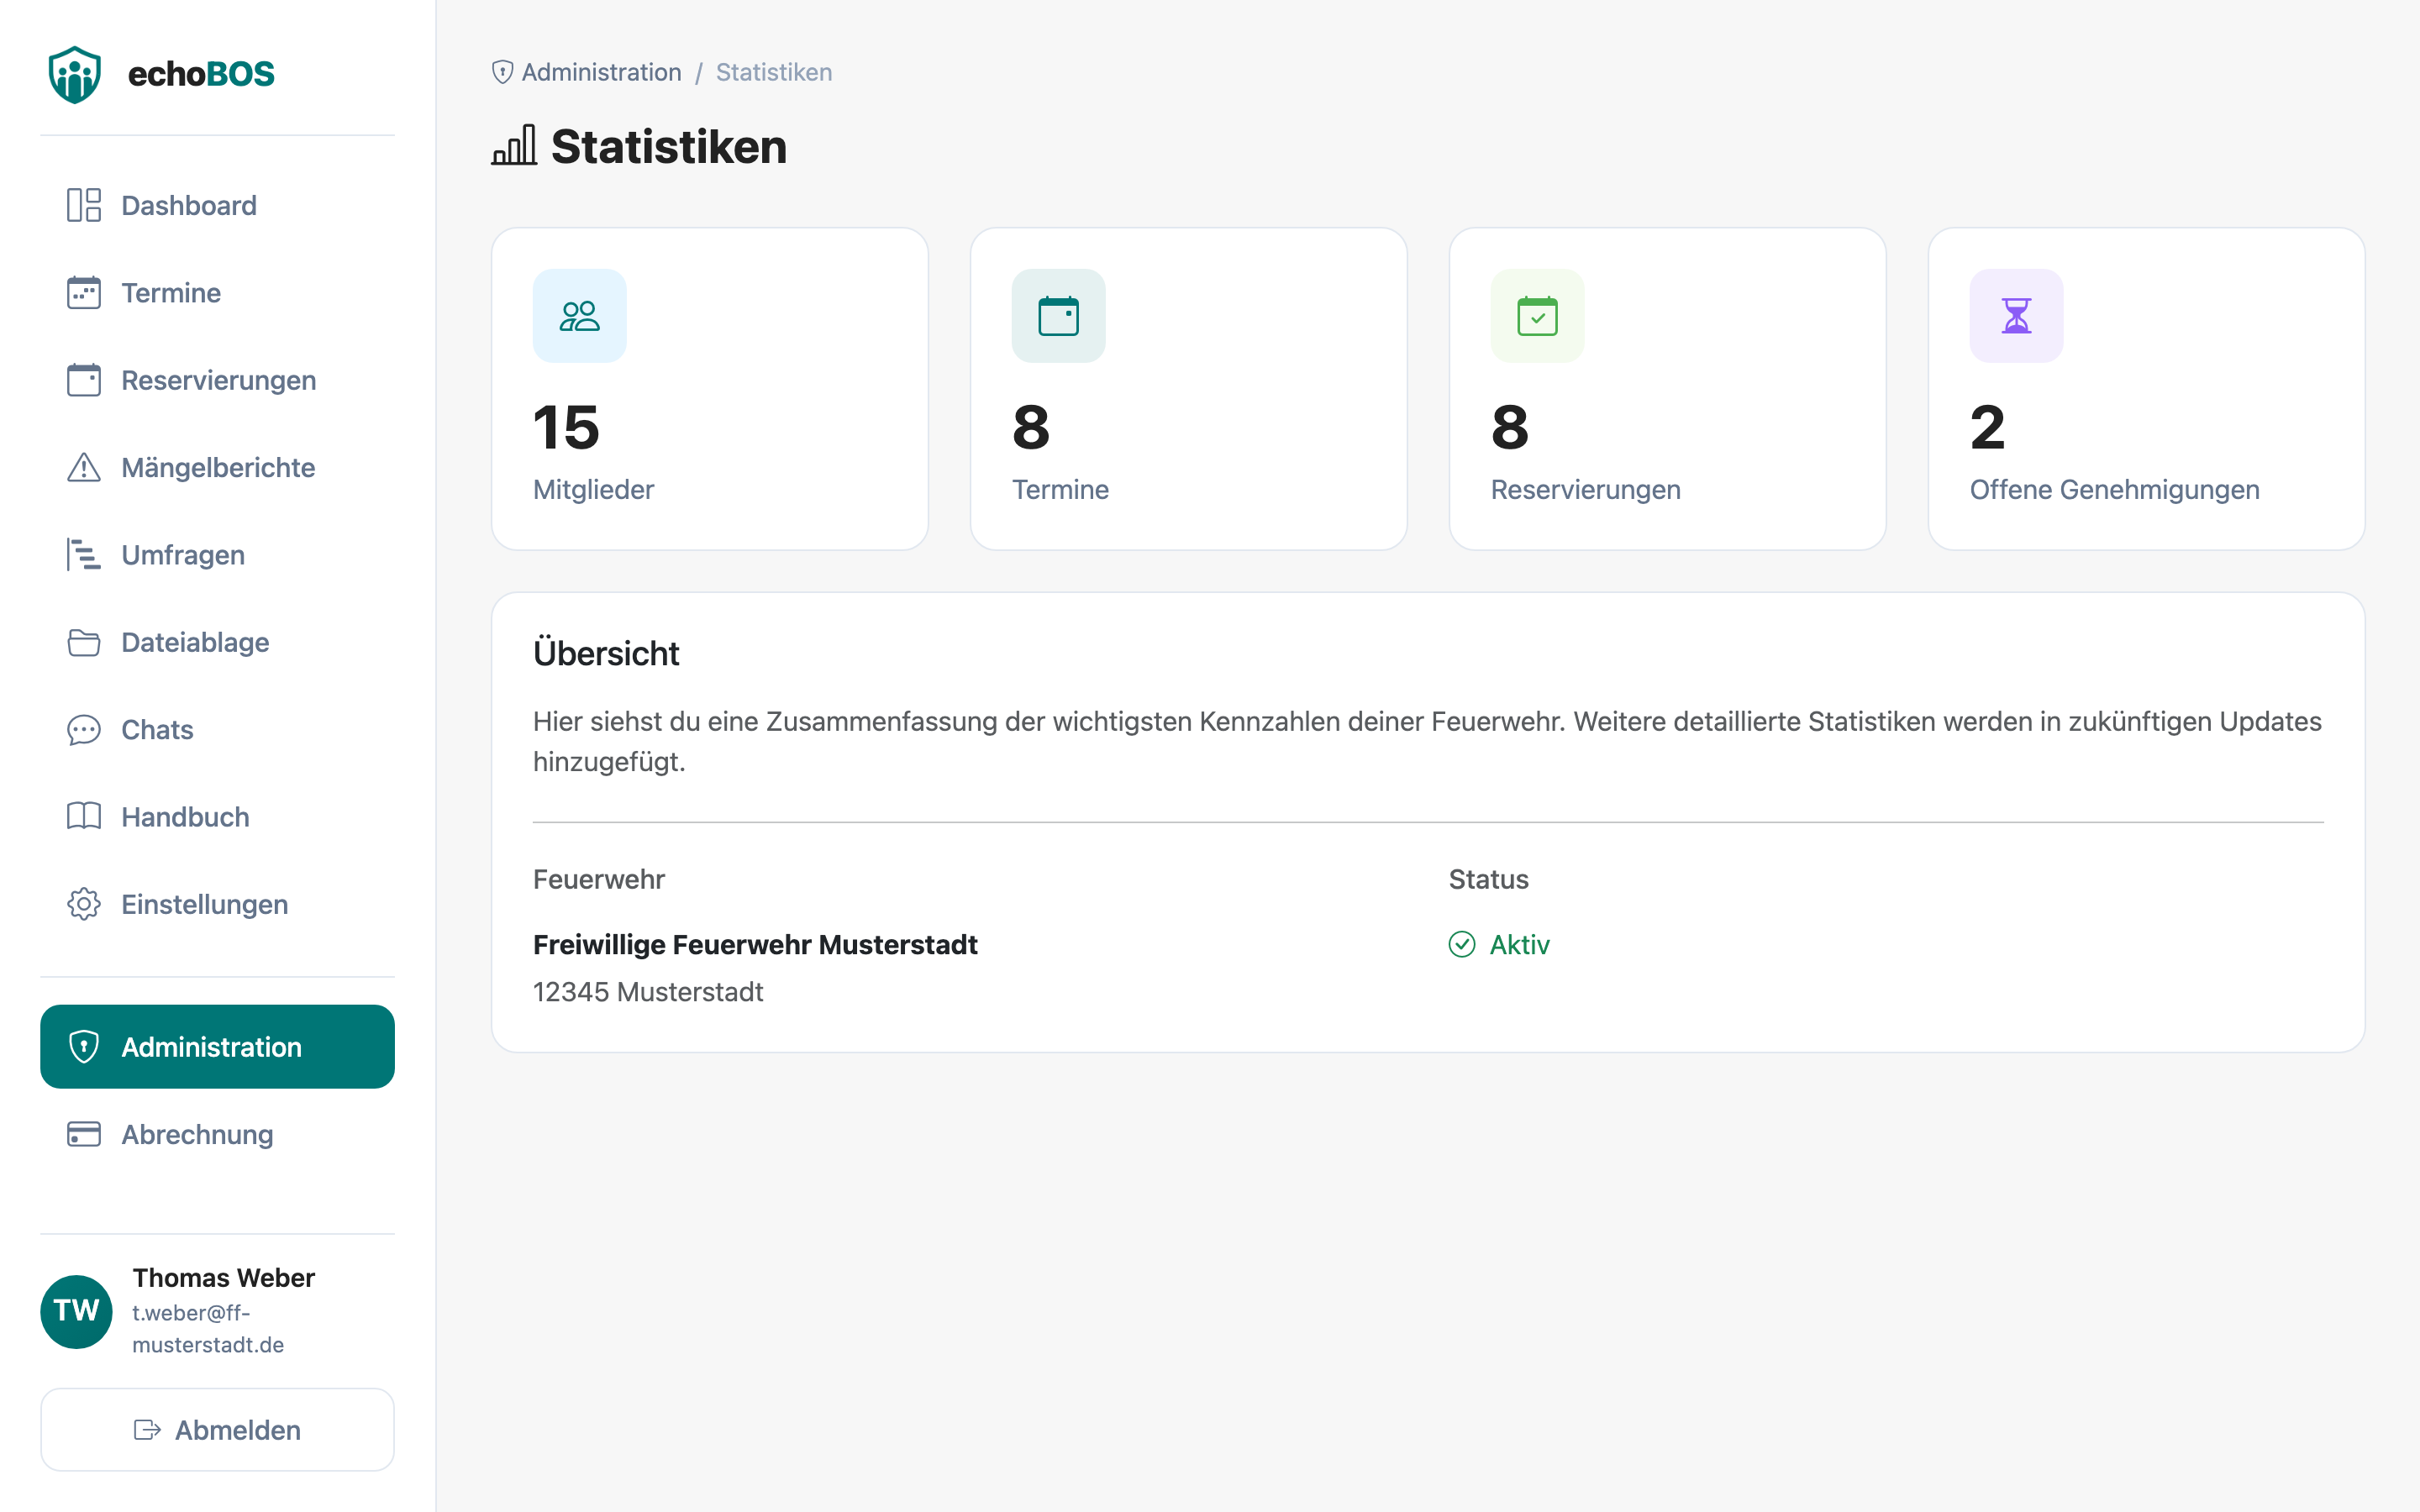This screenshot has height=1512, width=2420.
Task: Click the t.weber@ff-musterstadt.de email
Action: coord(208,1329)
